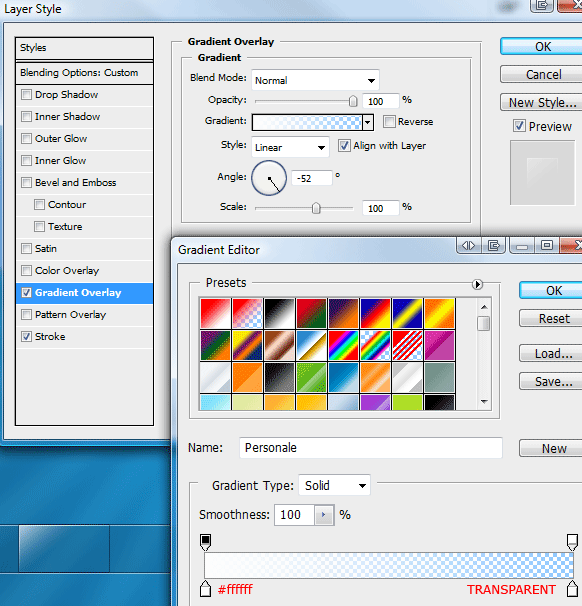
Task: Click Load in the Gradient Editor
Action: [x=551, y=353]
